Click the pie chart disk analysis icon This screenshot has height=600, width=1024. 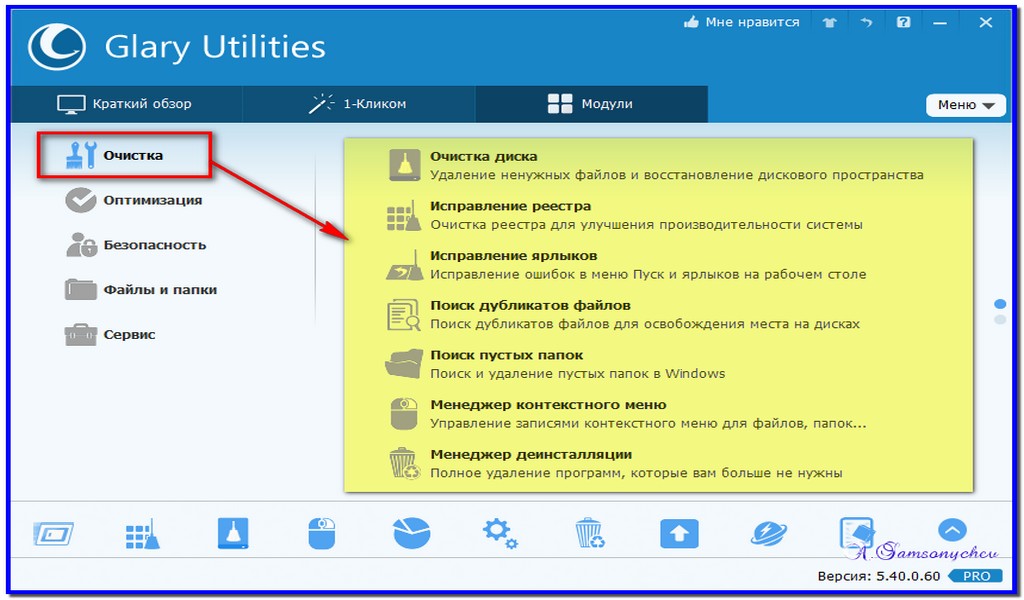tap(411, 533)
